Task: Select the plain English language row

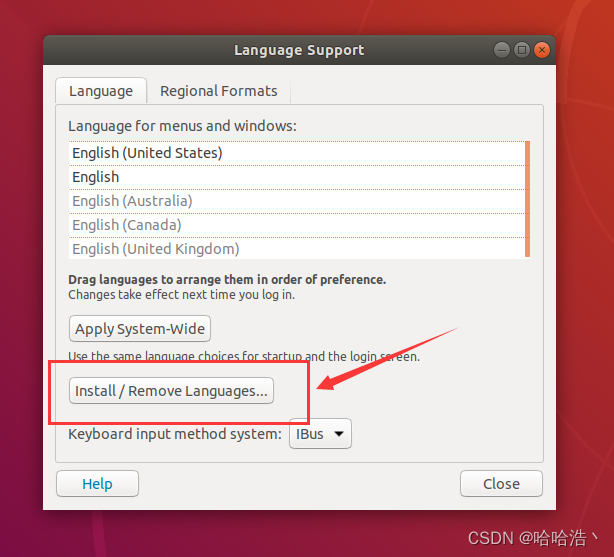Action: pos(297,177)
